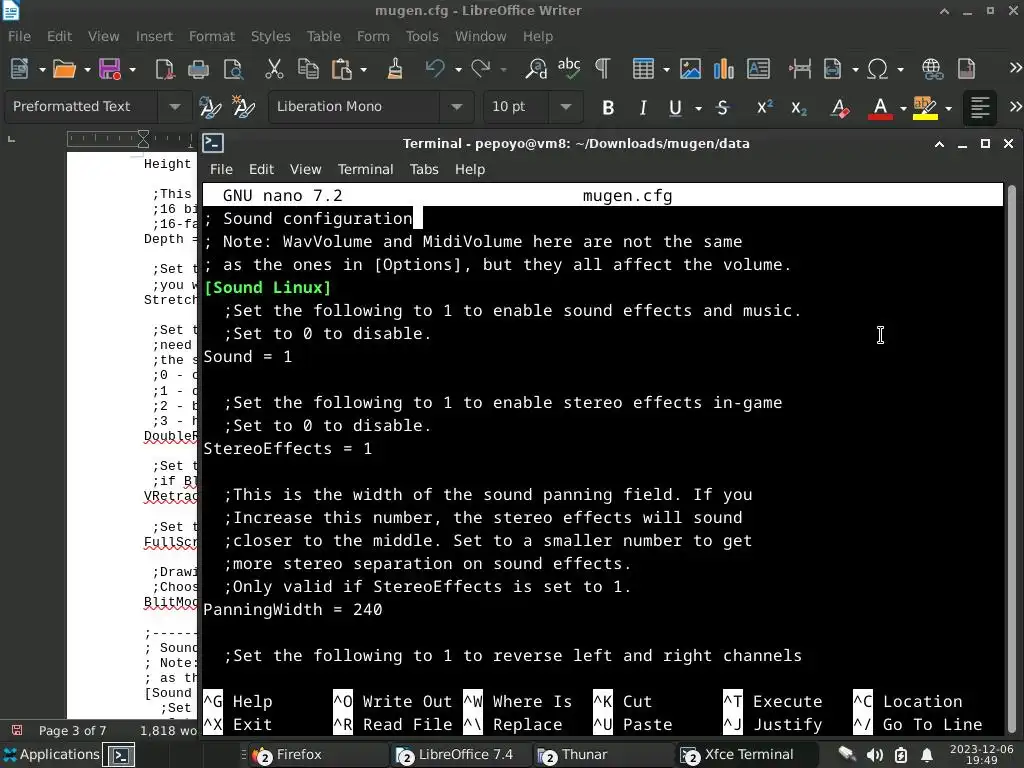Expand the underline style dropdown arrow
1024x768 pixels.
[x=698, y=108]
